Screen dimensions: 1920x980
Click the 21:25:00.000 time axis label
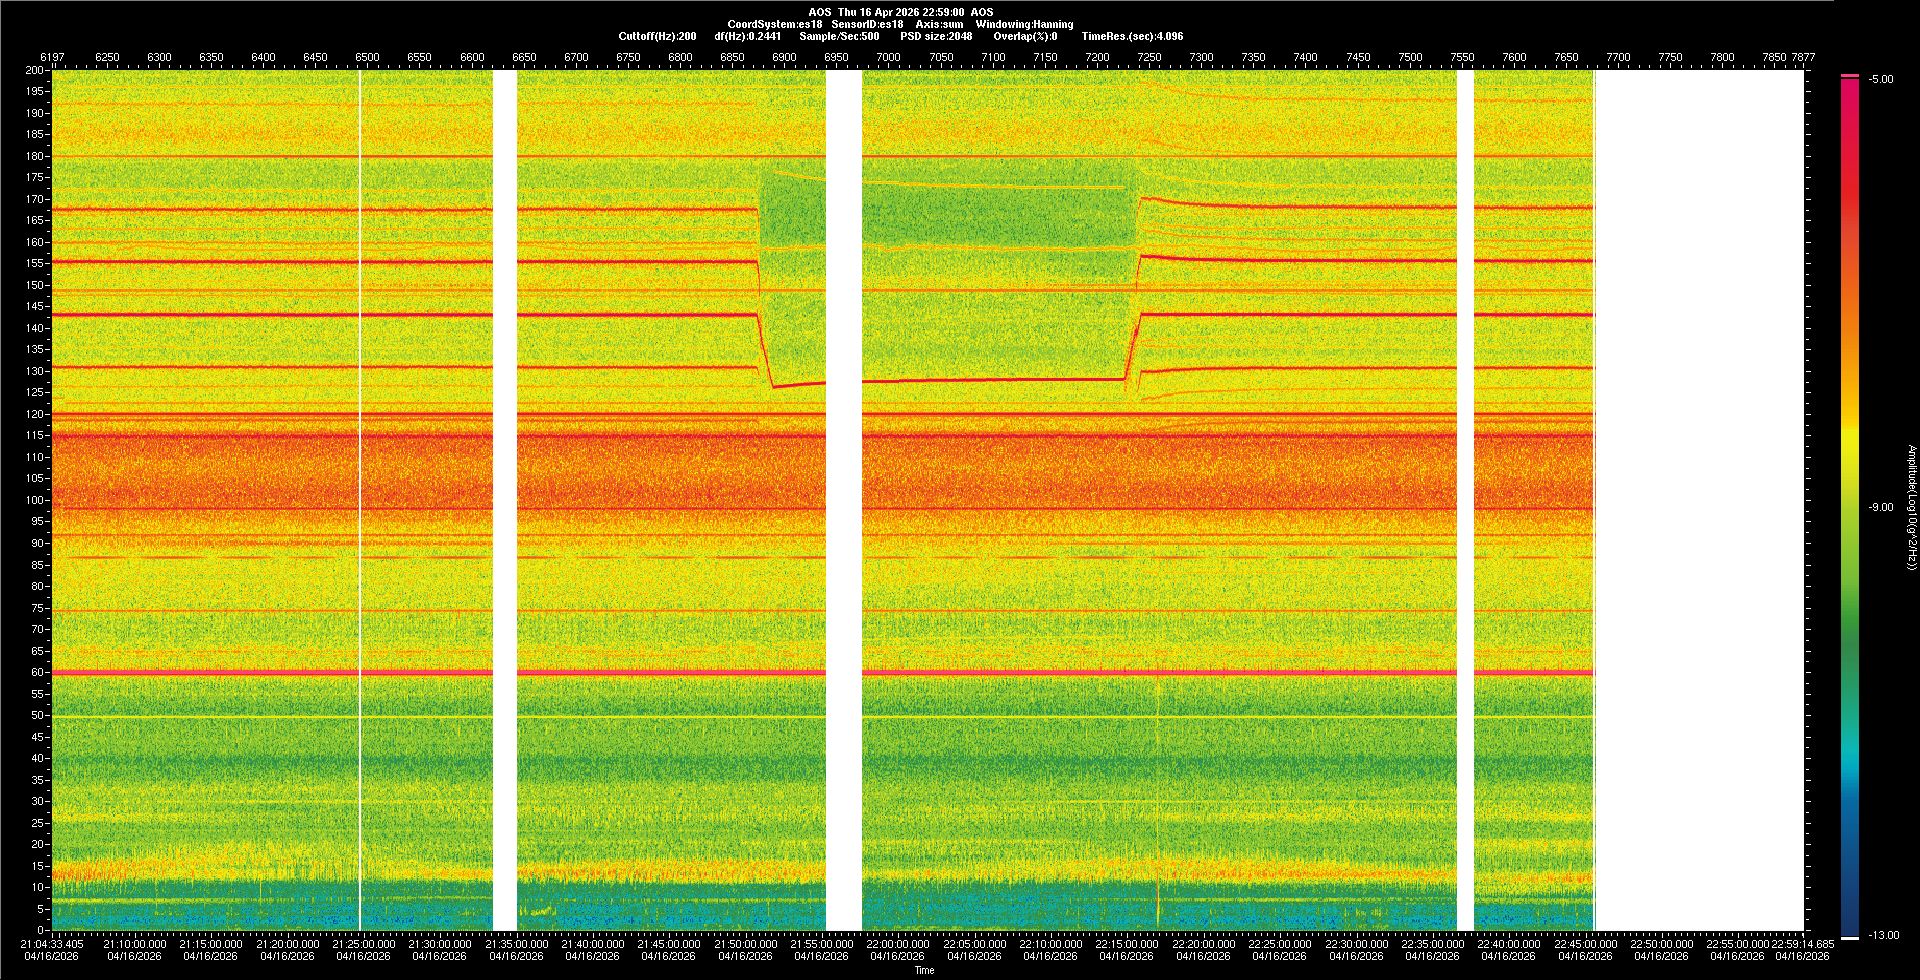pos(363,943)
